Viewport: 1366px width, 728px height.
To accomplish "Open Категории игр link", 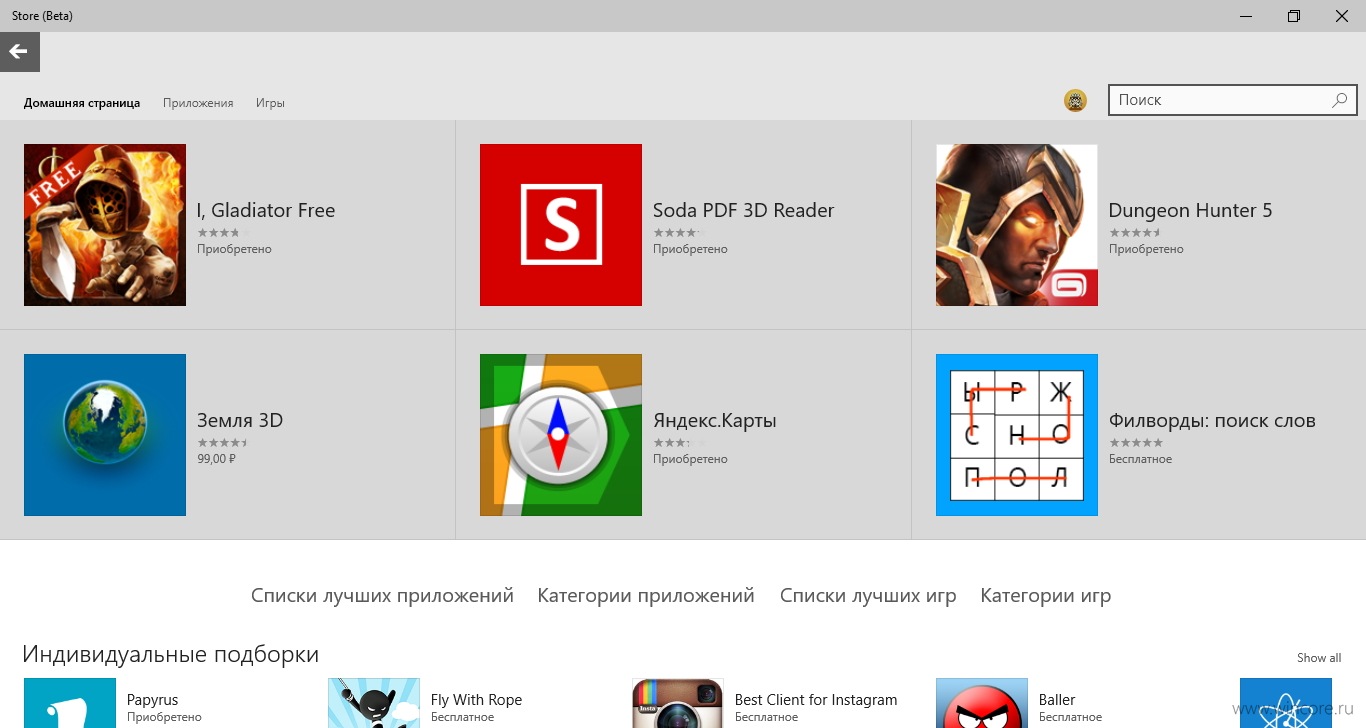I will coord(1046,596).
